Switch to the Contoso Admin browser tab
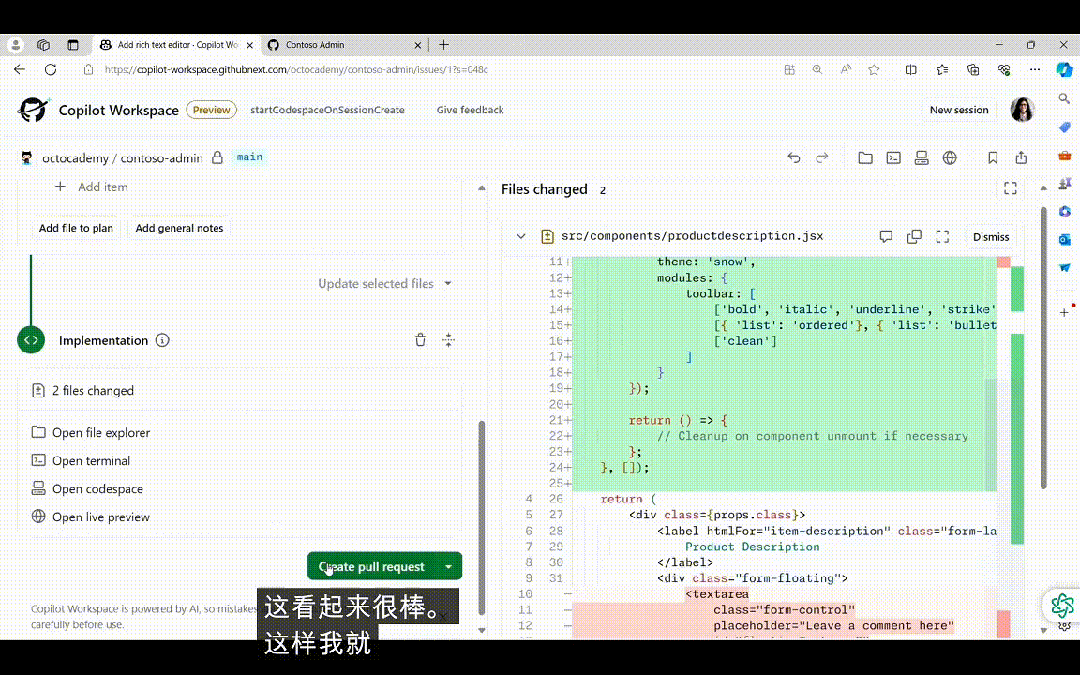This screenshot has height=675, width=1080. [x=315, y=45]
